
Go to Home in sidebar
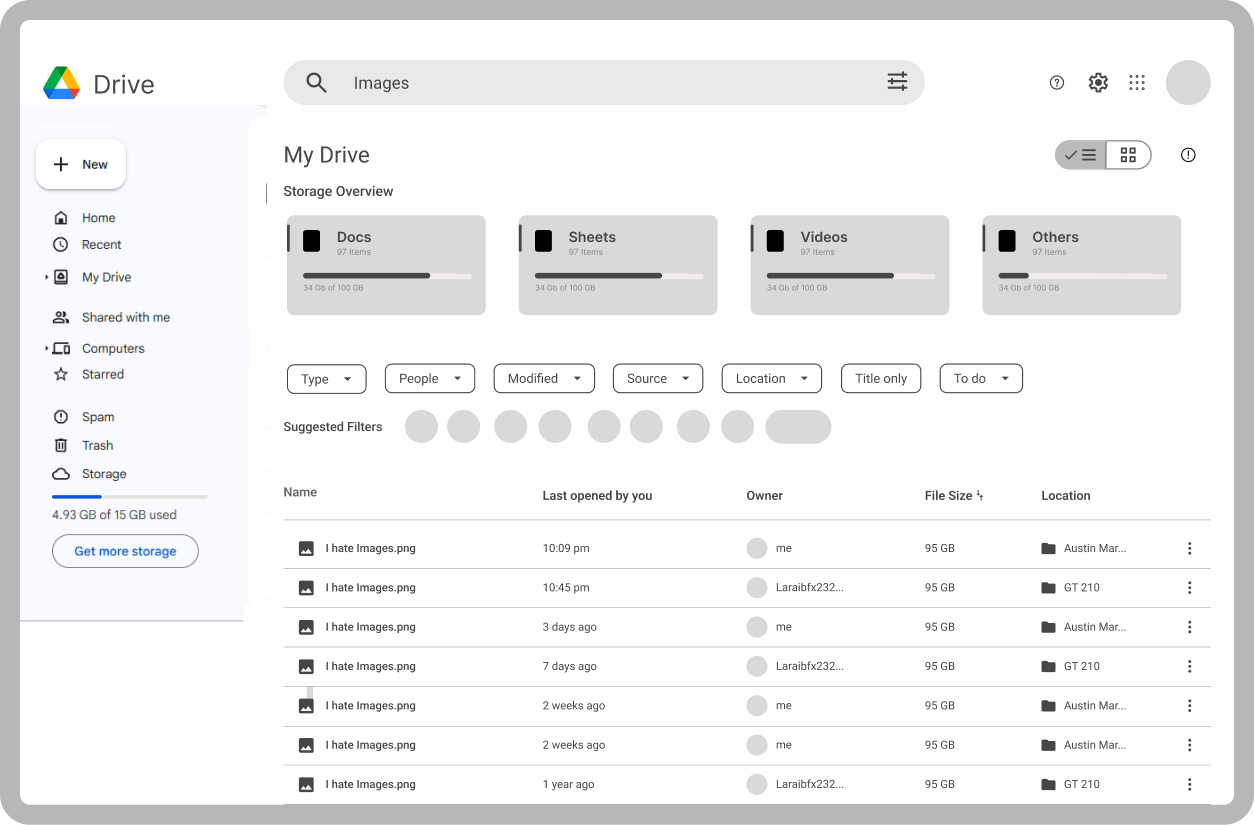coord(99,218)
